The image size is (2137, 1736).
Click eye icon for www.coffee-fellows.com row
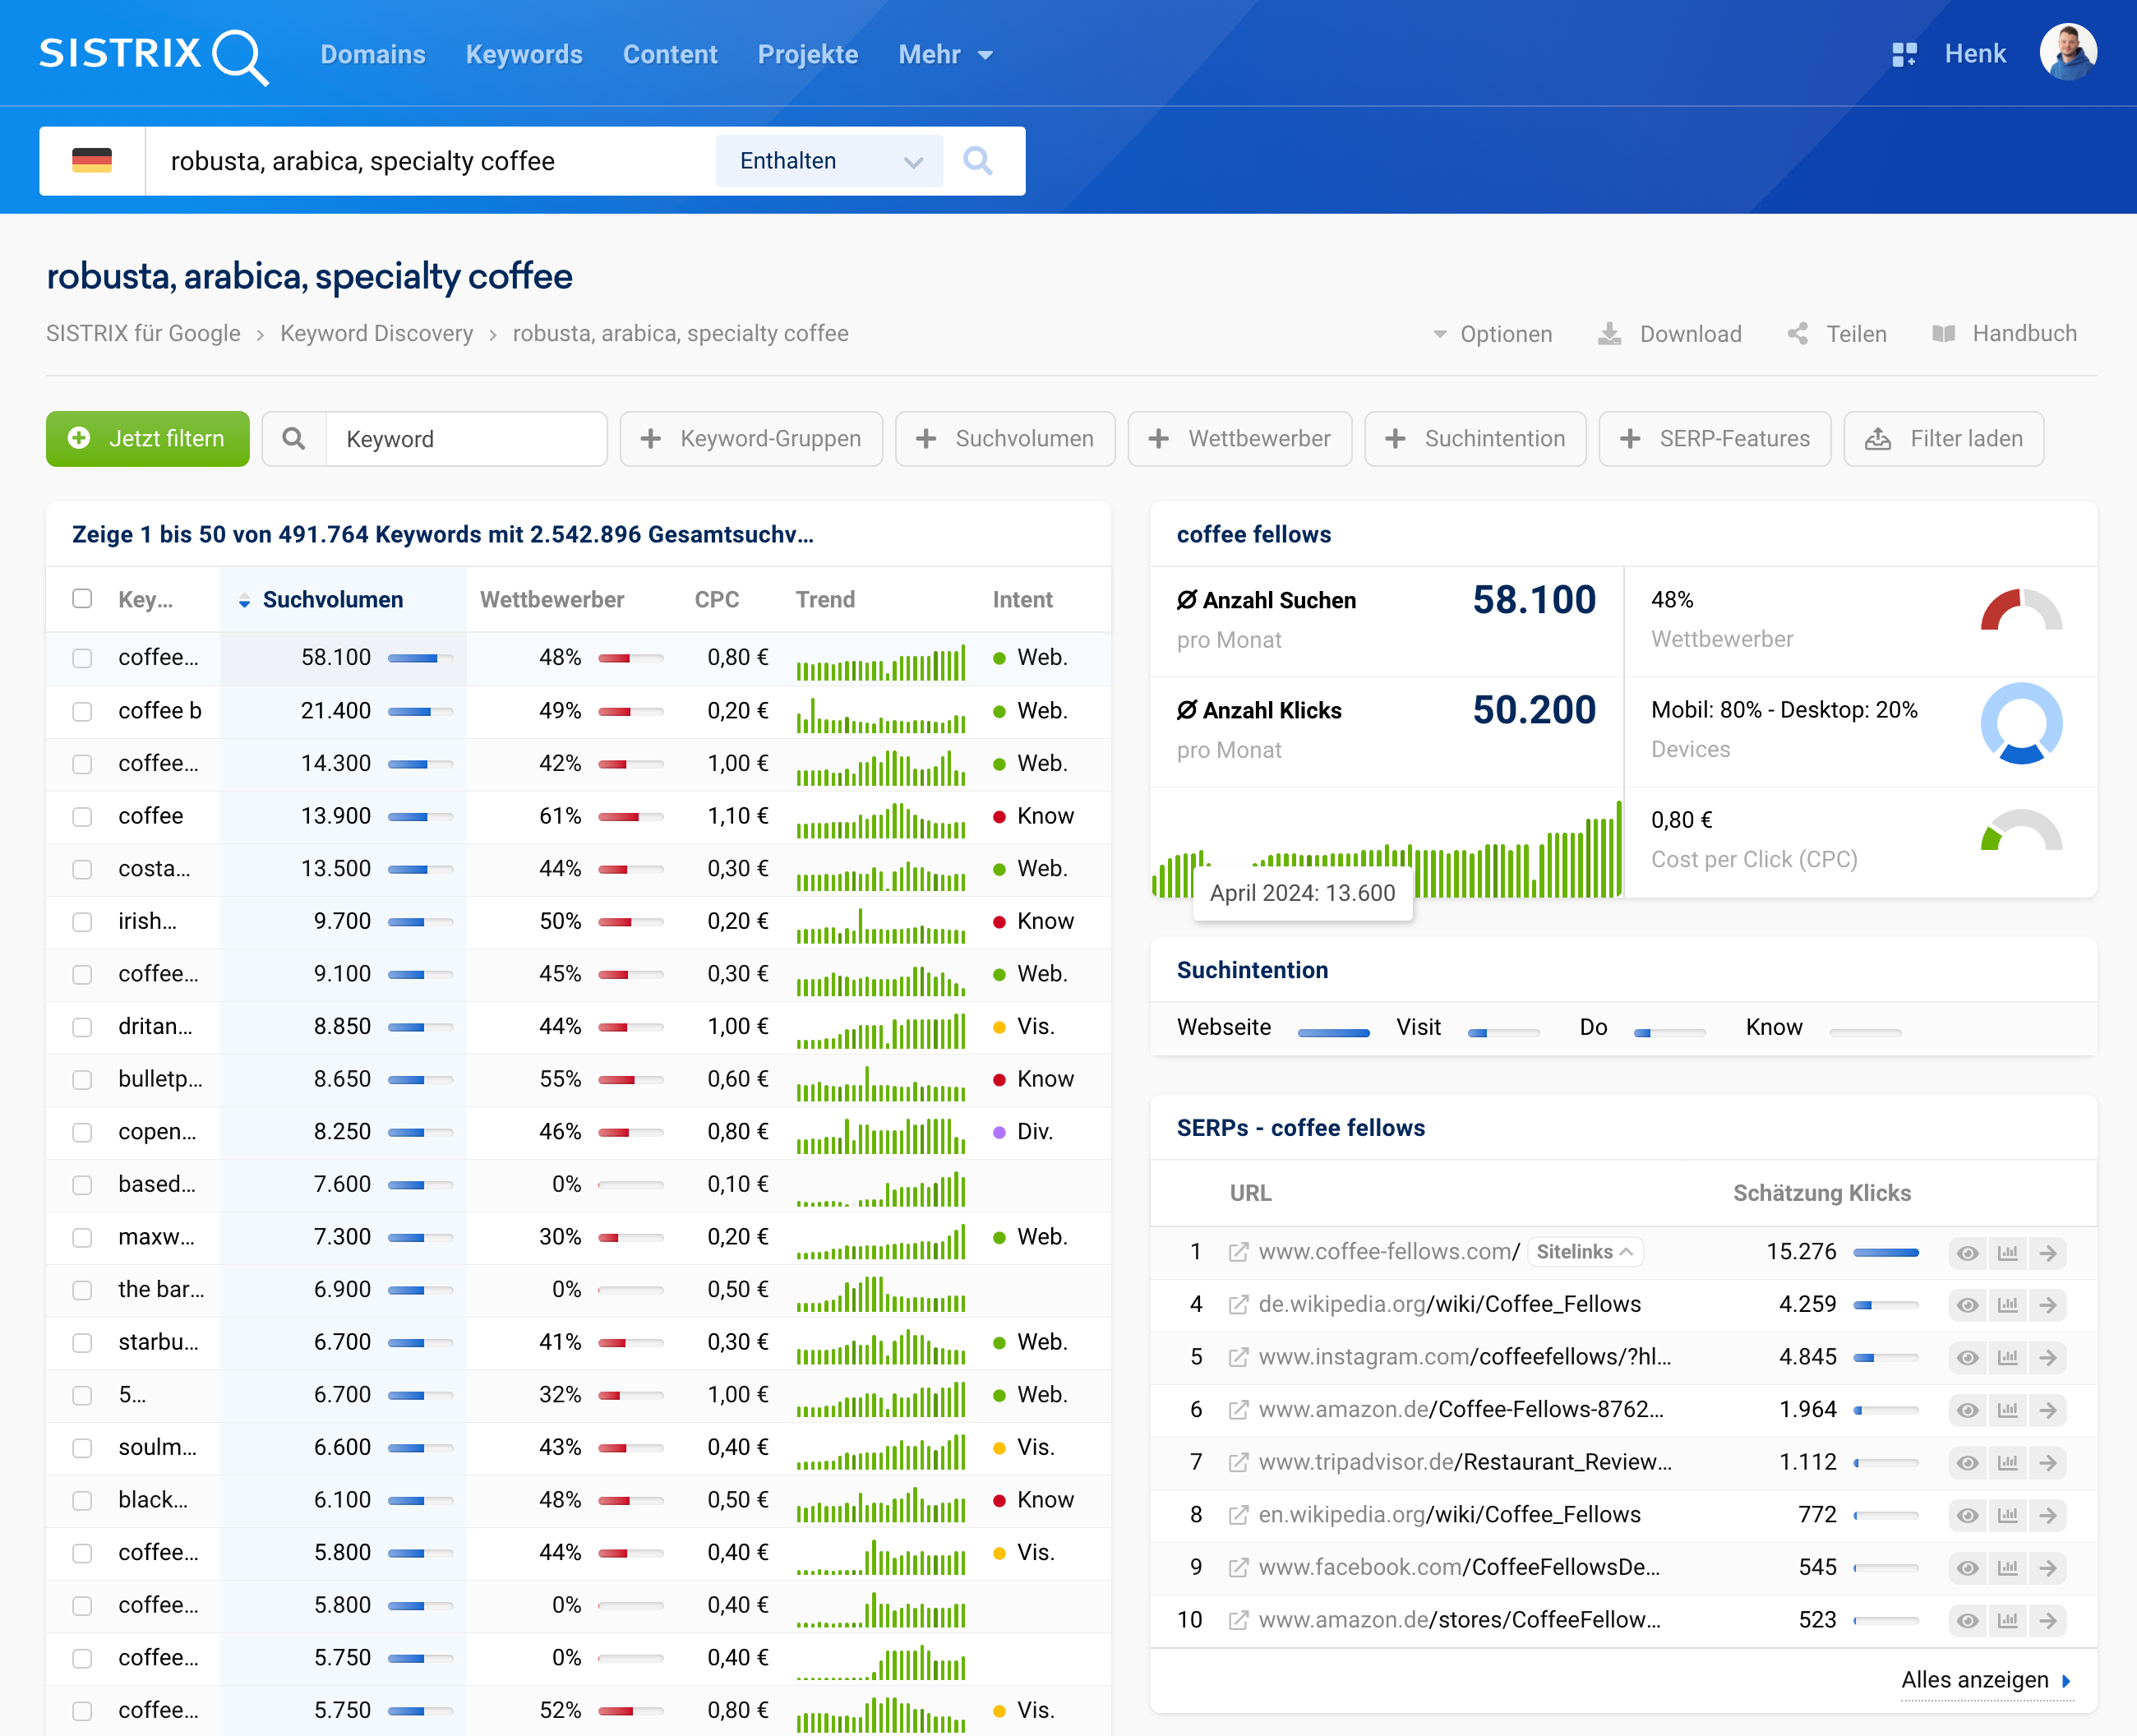tap(1967, 1253)
